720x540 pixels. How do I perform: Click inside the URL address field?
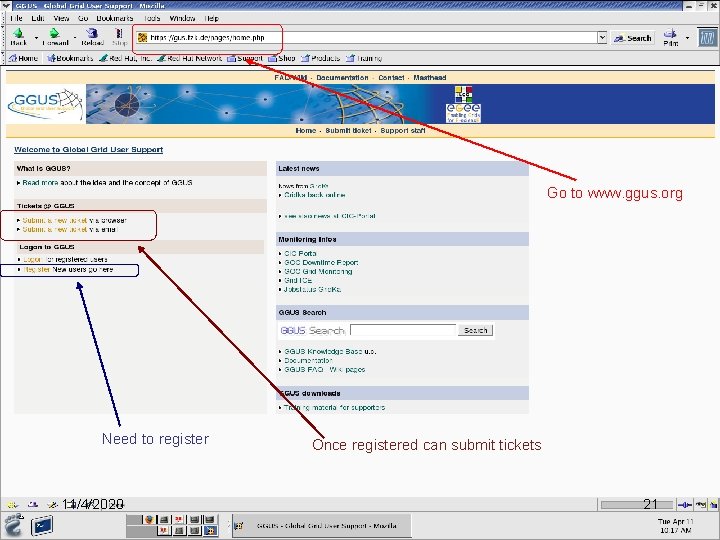(x=366, y=38)
